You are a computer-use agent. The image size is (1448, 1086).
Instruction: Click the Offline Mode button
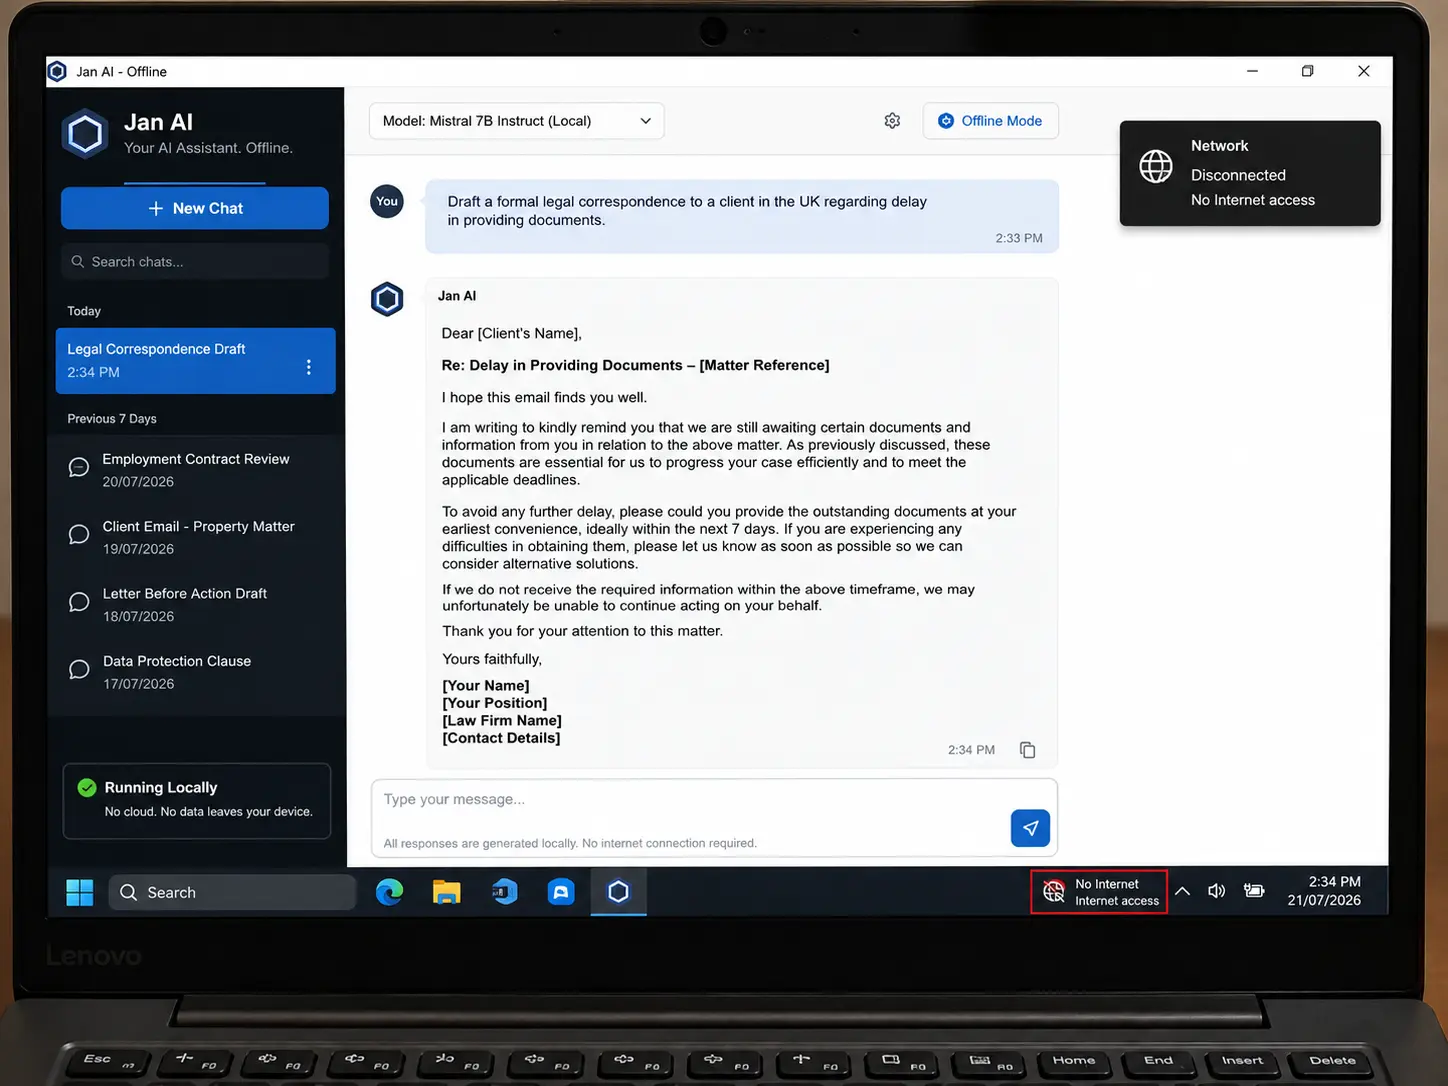(990, 121)
